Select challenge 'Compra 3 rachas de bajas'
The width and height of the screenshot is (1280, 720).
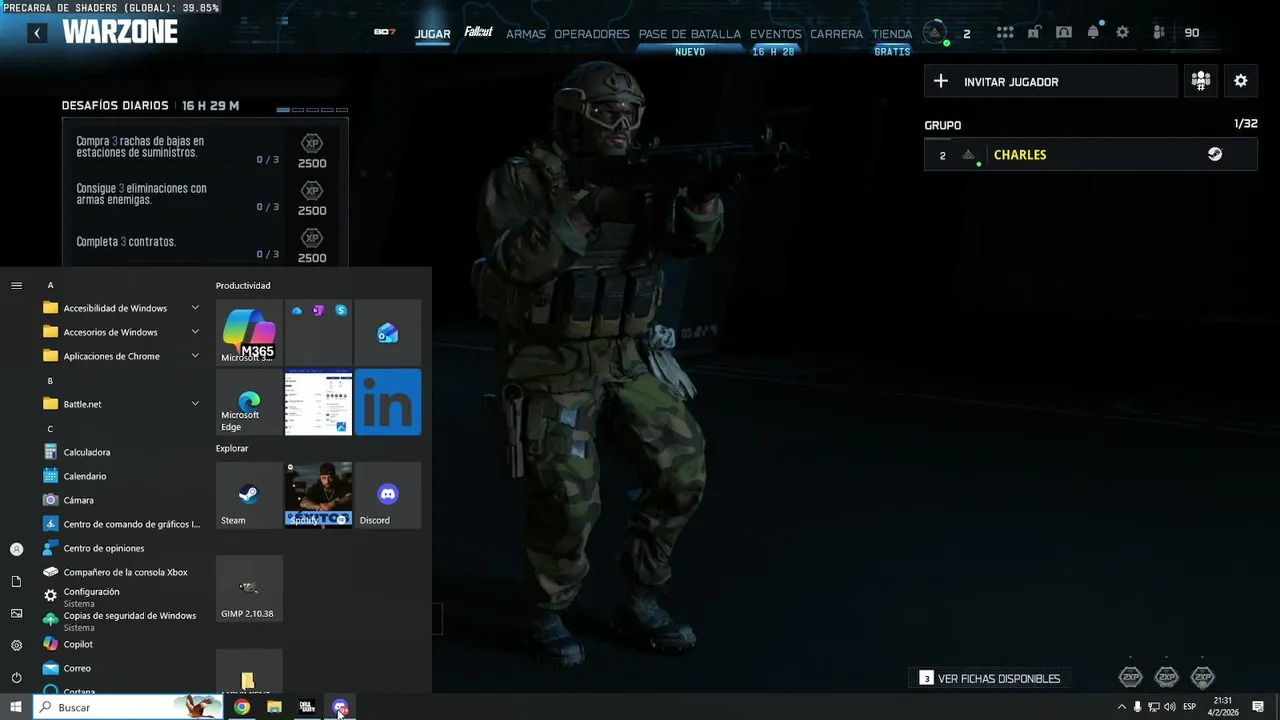(205, 148)
